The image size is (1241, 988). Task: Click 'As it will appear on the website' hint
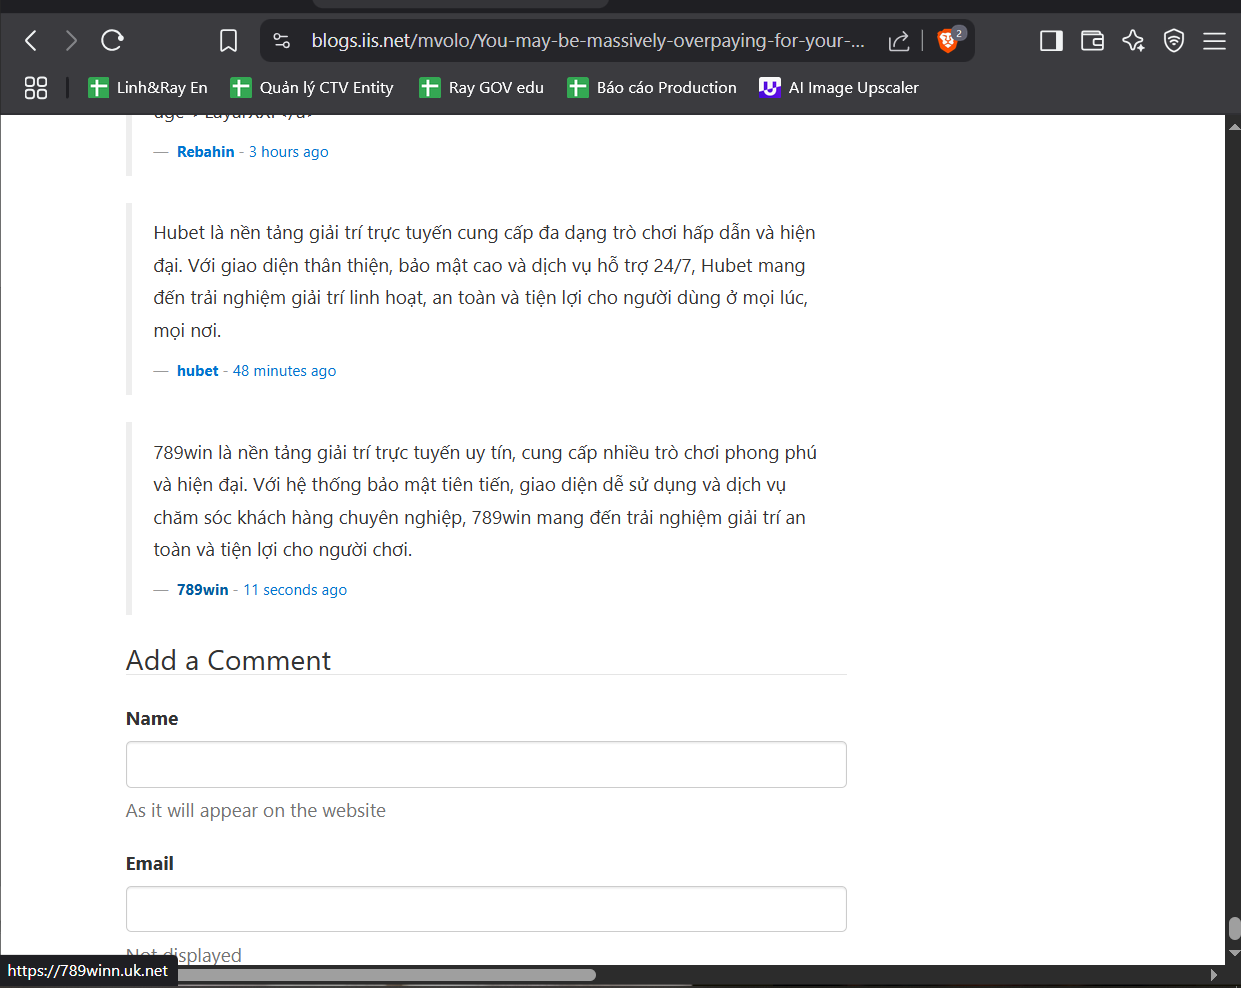click(256, 811)
